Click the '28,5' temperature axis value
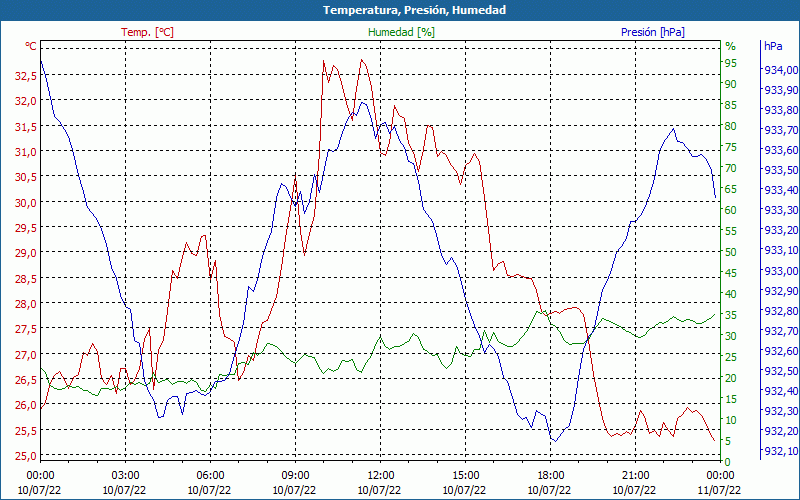The height and width of the screenshot is (500, 800). [26, 278]
